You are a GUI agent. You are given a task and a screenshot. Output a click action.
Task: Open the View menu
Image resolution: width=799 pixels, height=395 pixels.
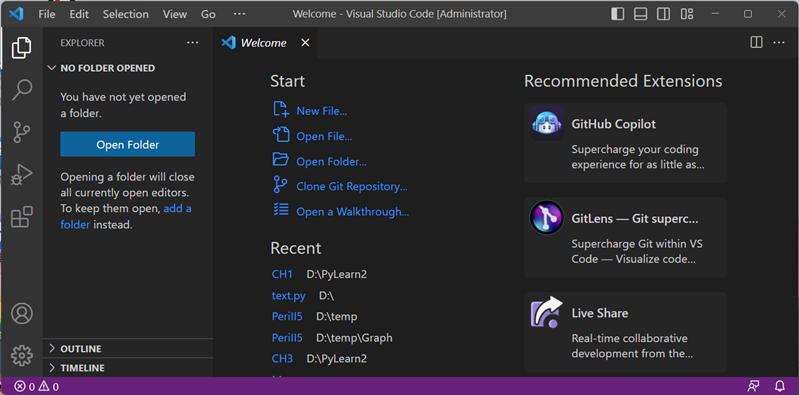pos(175,14)
